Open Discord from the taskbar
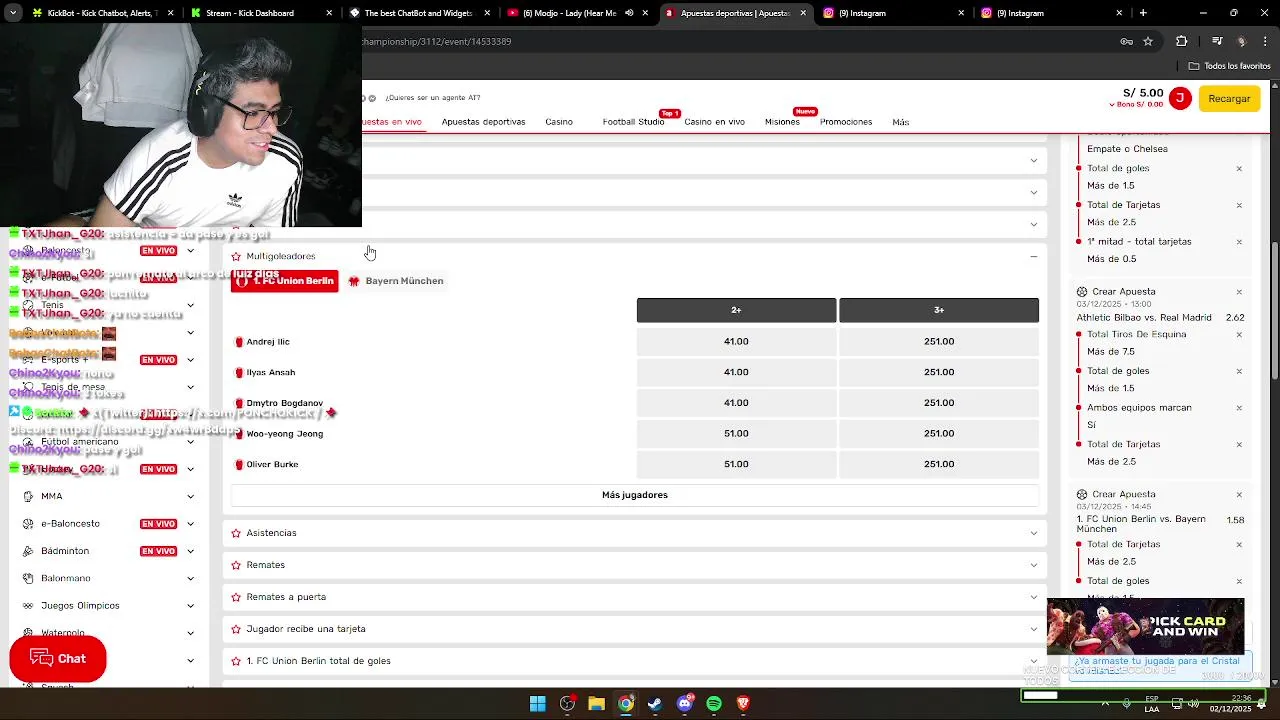Viewport: 1280px width, 720px height. [x=684, y=704]
